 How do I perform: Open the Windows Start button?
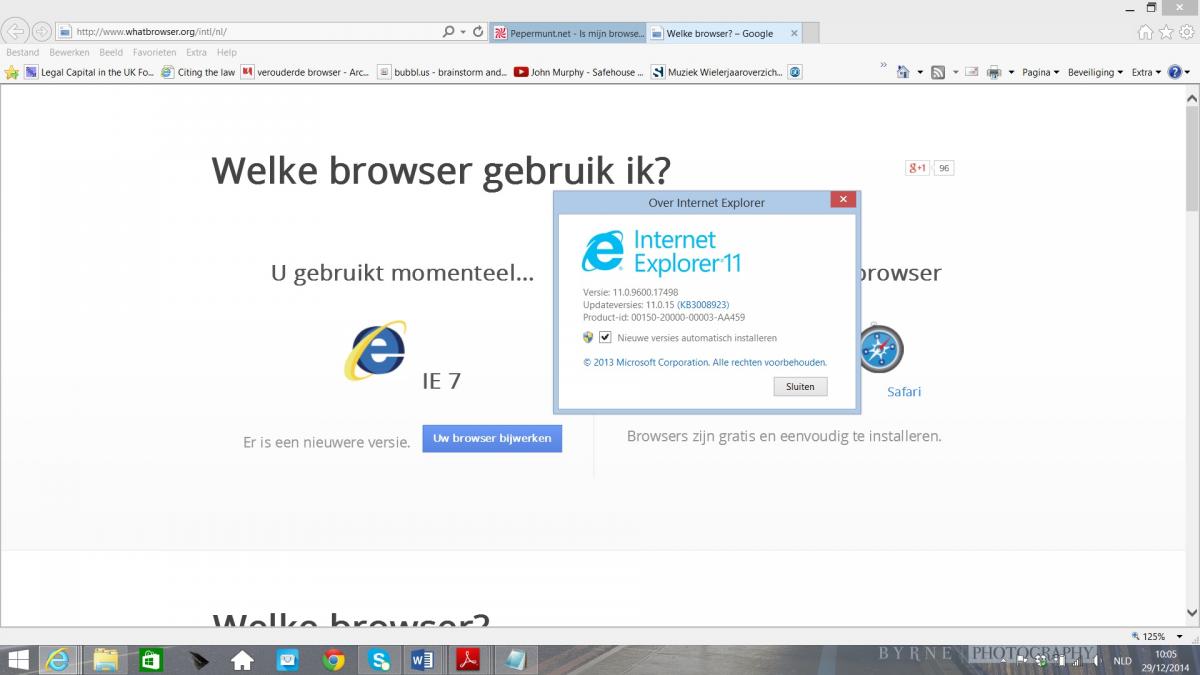point(19,660)
